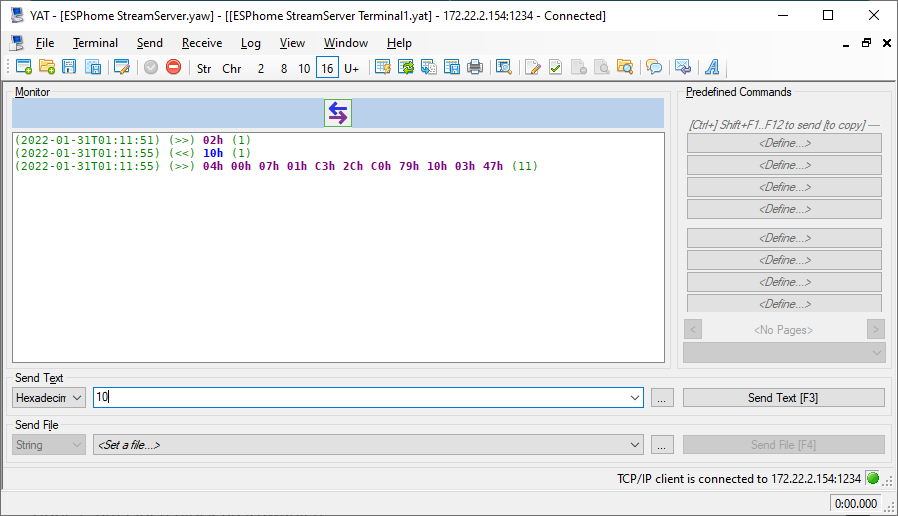Switch the radix to Chr mode

[x=232, y=68]
